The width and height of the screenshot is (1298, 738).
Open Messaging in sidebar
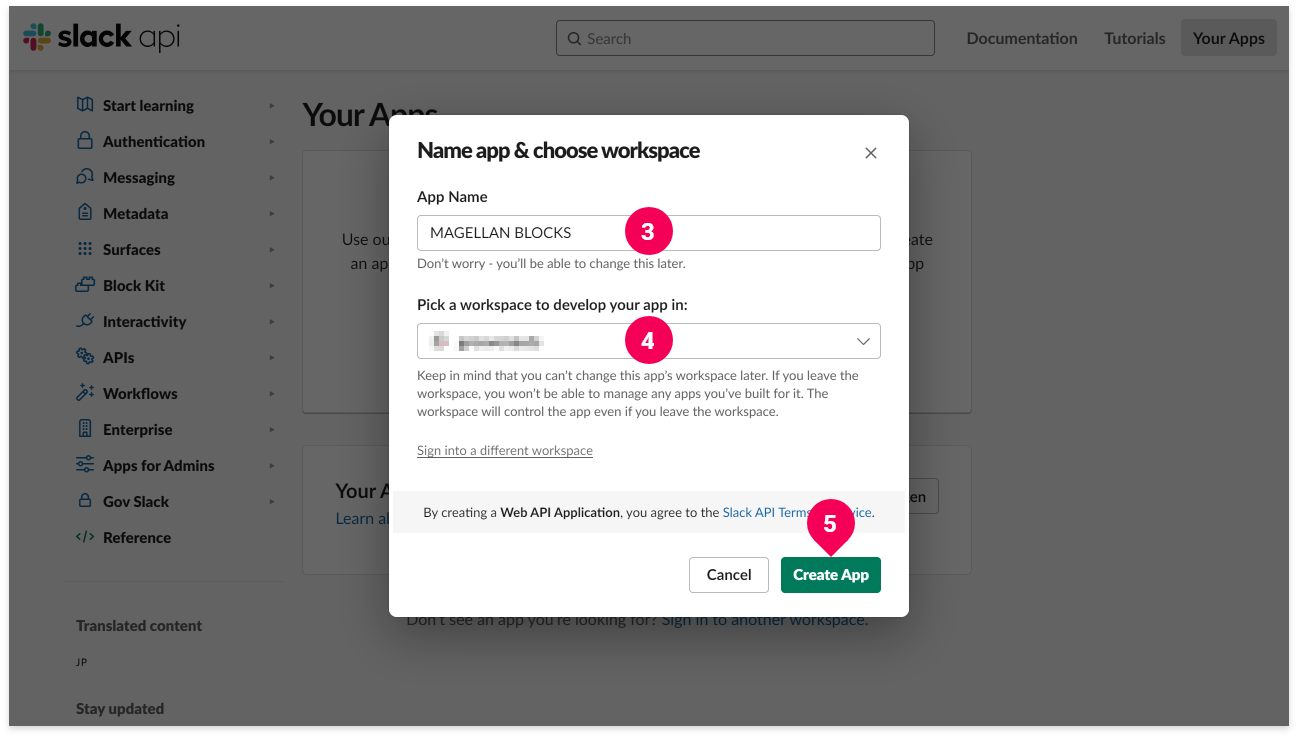pyautogui.click(x=139, y=177)
